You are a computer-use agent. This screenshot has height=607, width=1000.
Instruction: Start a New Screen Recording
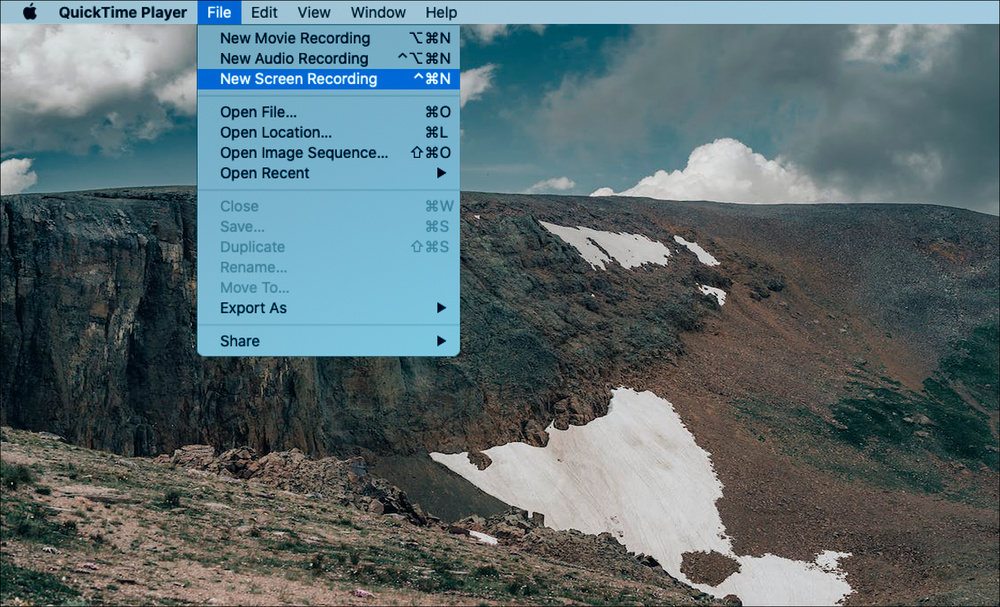[328, 79]
